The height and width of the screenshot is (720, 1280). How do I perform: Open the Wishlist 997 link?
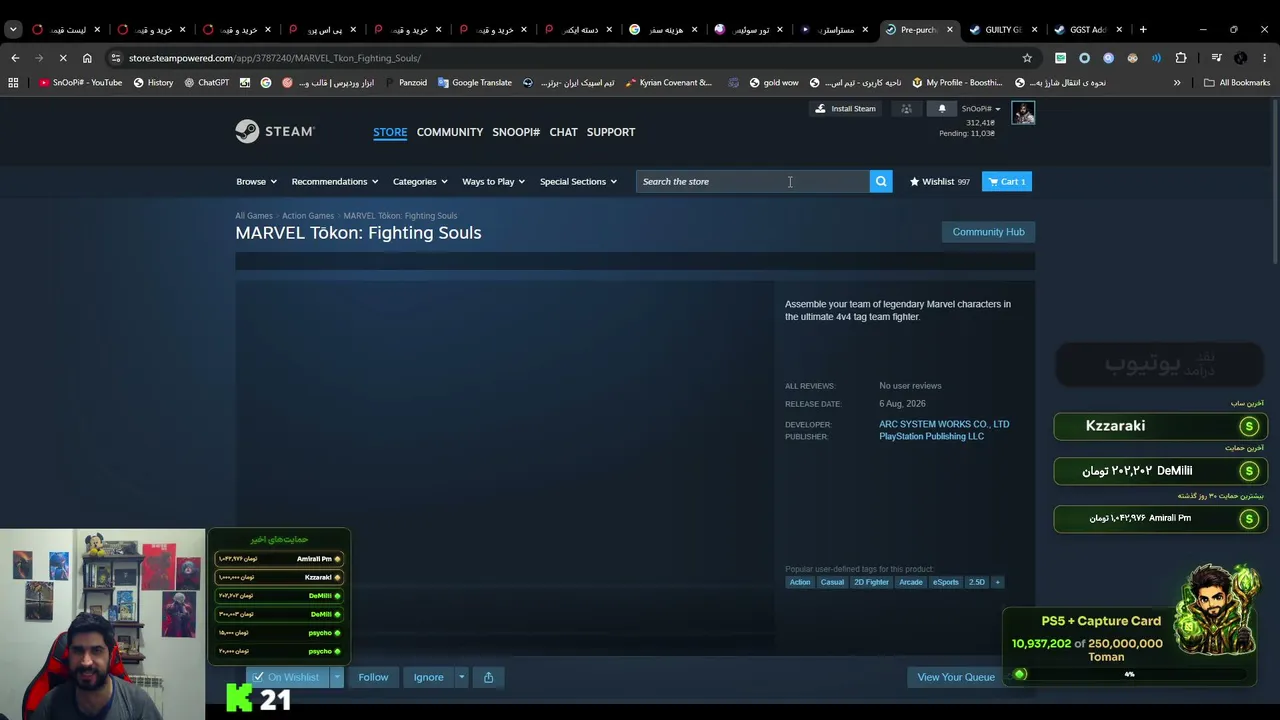940,182
